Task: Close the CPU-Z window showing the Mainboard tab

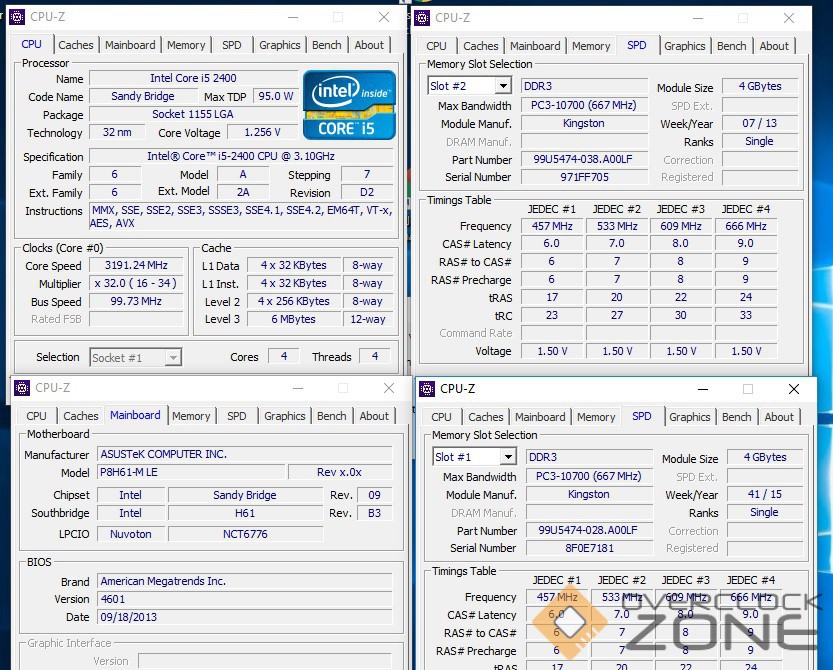Action: 389,388
